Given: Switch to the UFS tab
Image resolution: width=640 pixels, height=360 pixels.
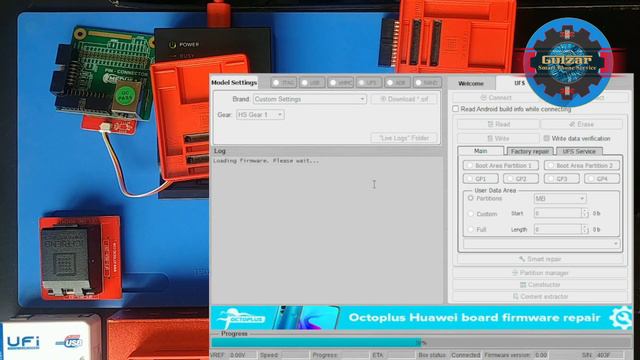Looking at the screenshot, I should click(x=519, y=83).
